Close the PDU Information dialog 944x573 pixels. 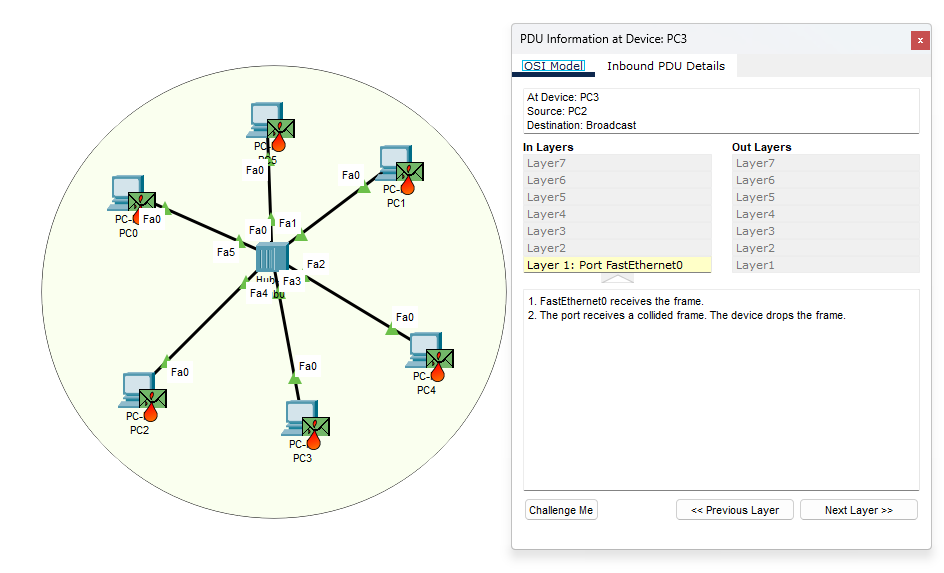coord(920,40)
